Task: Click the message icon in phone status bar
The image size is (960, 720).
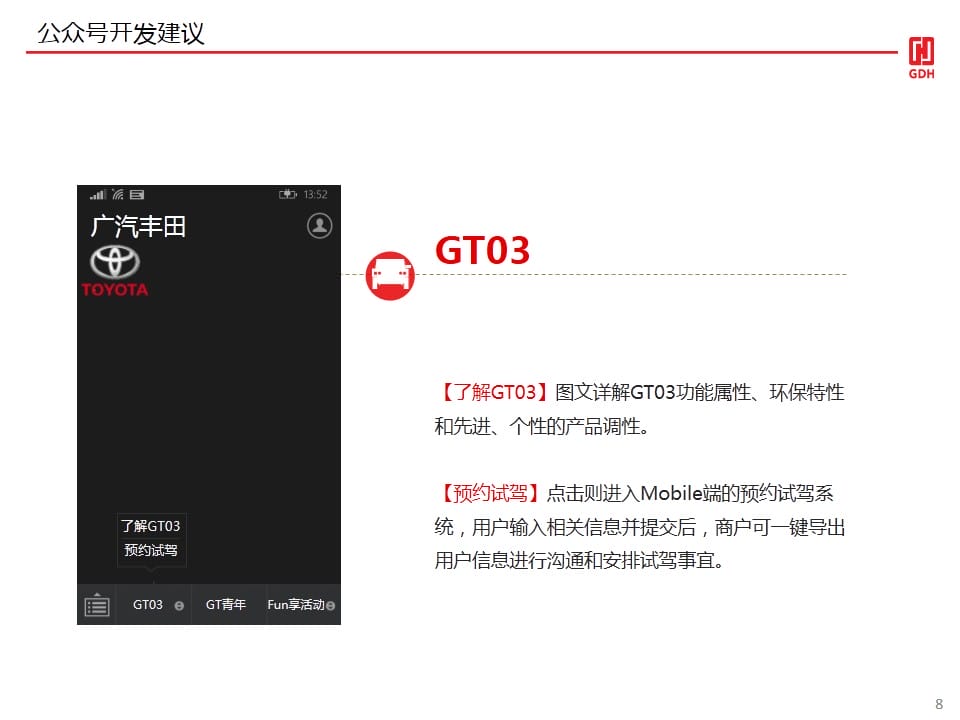Action: point(137,195)
